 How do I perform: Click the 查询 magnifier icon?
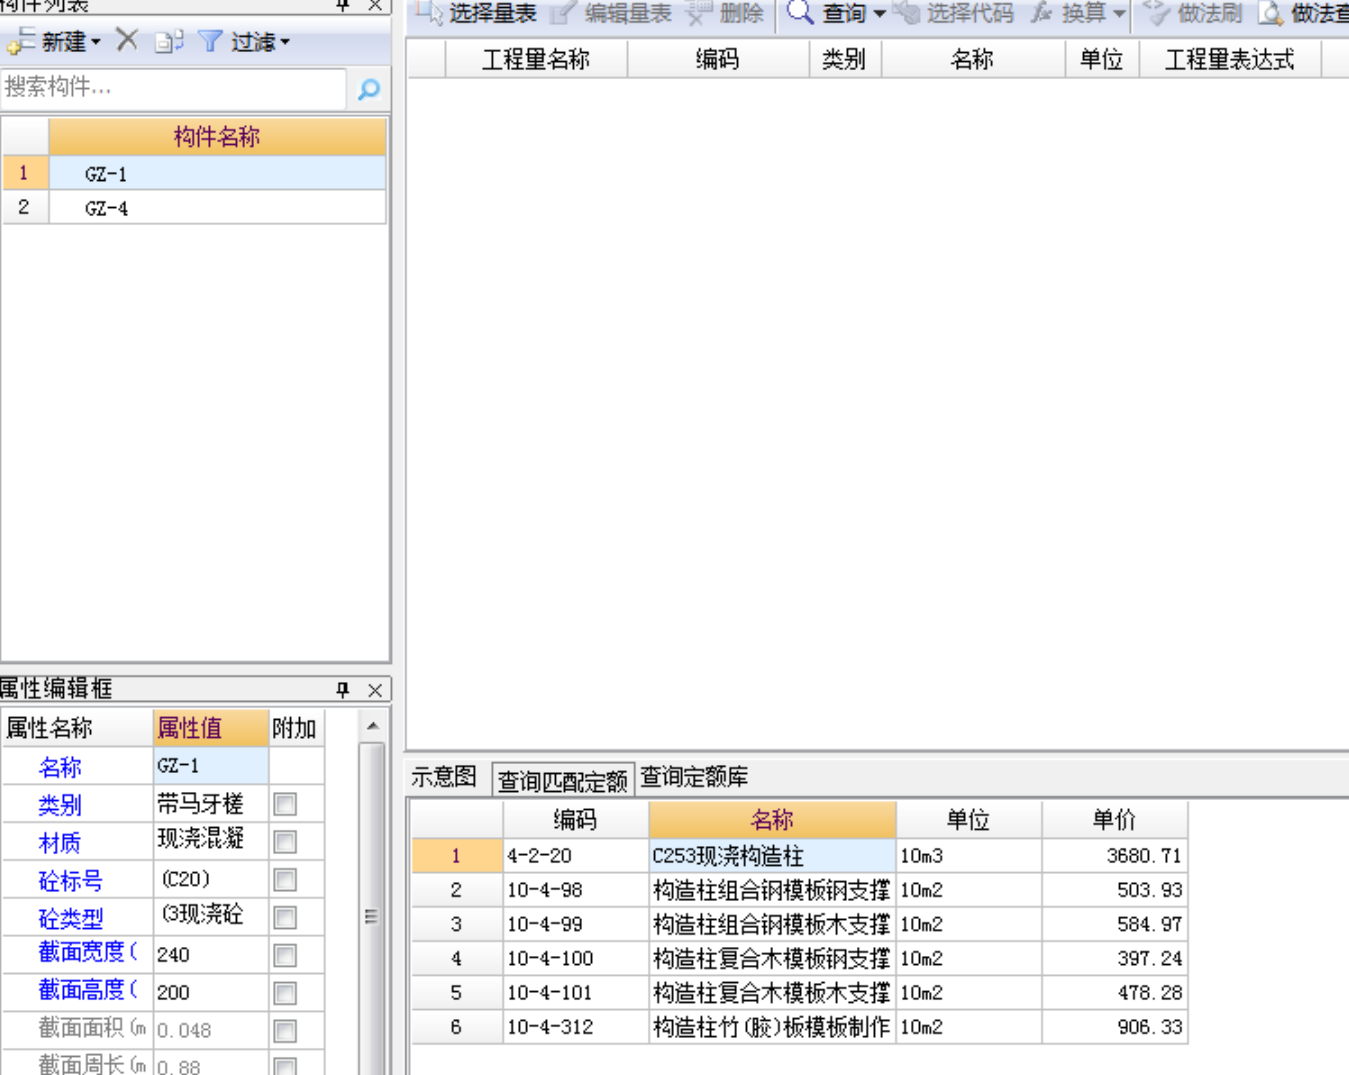point(800,12)
